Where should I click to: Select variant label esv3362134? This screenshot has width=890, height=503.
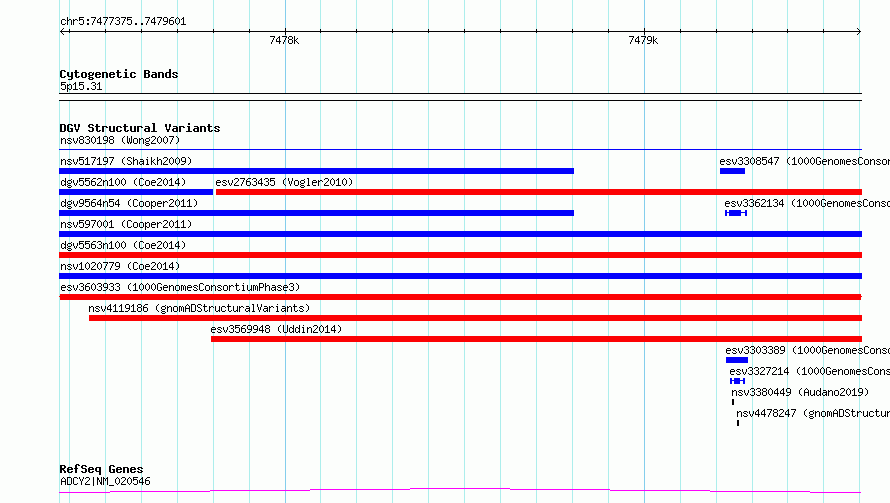807,203
